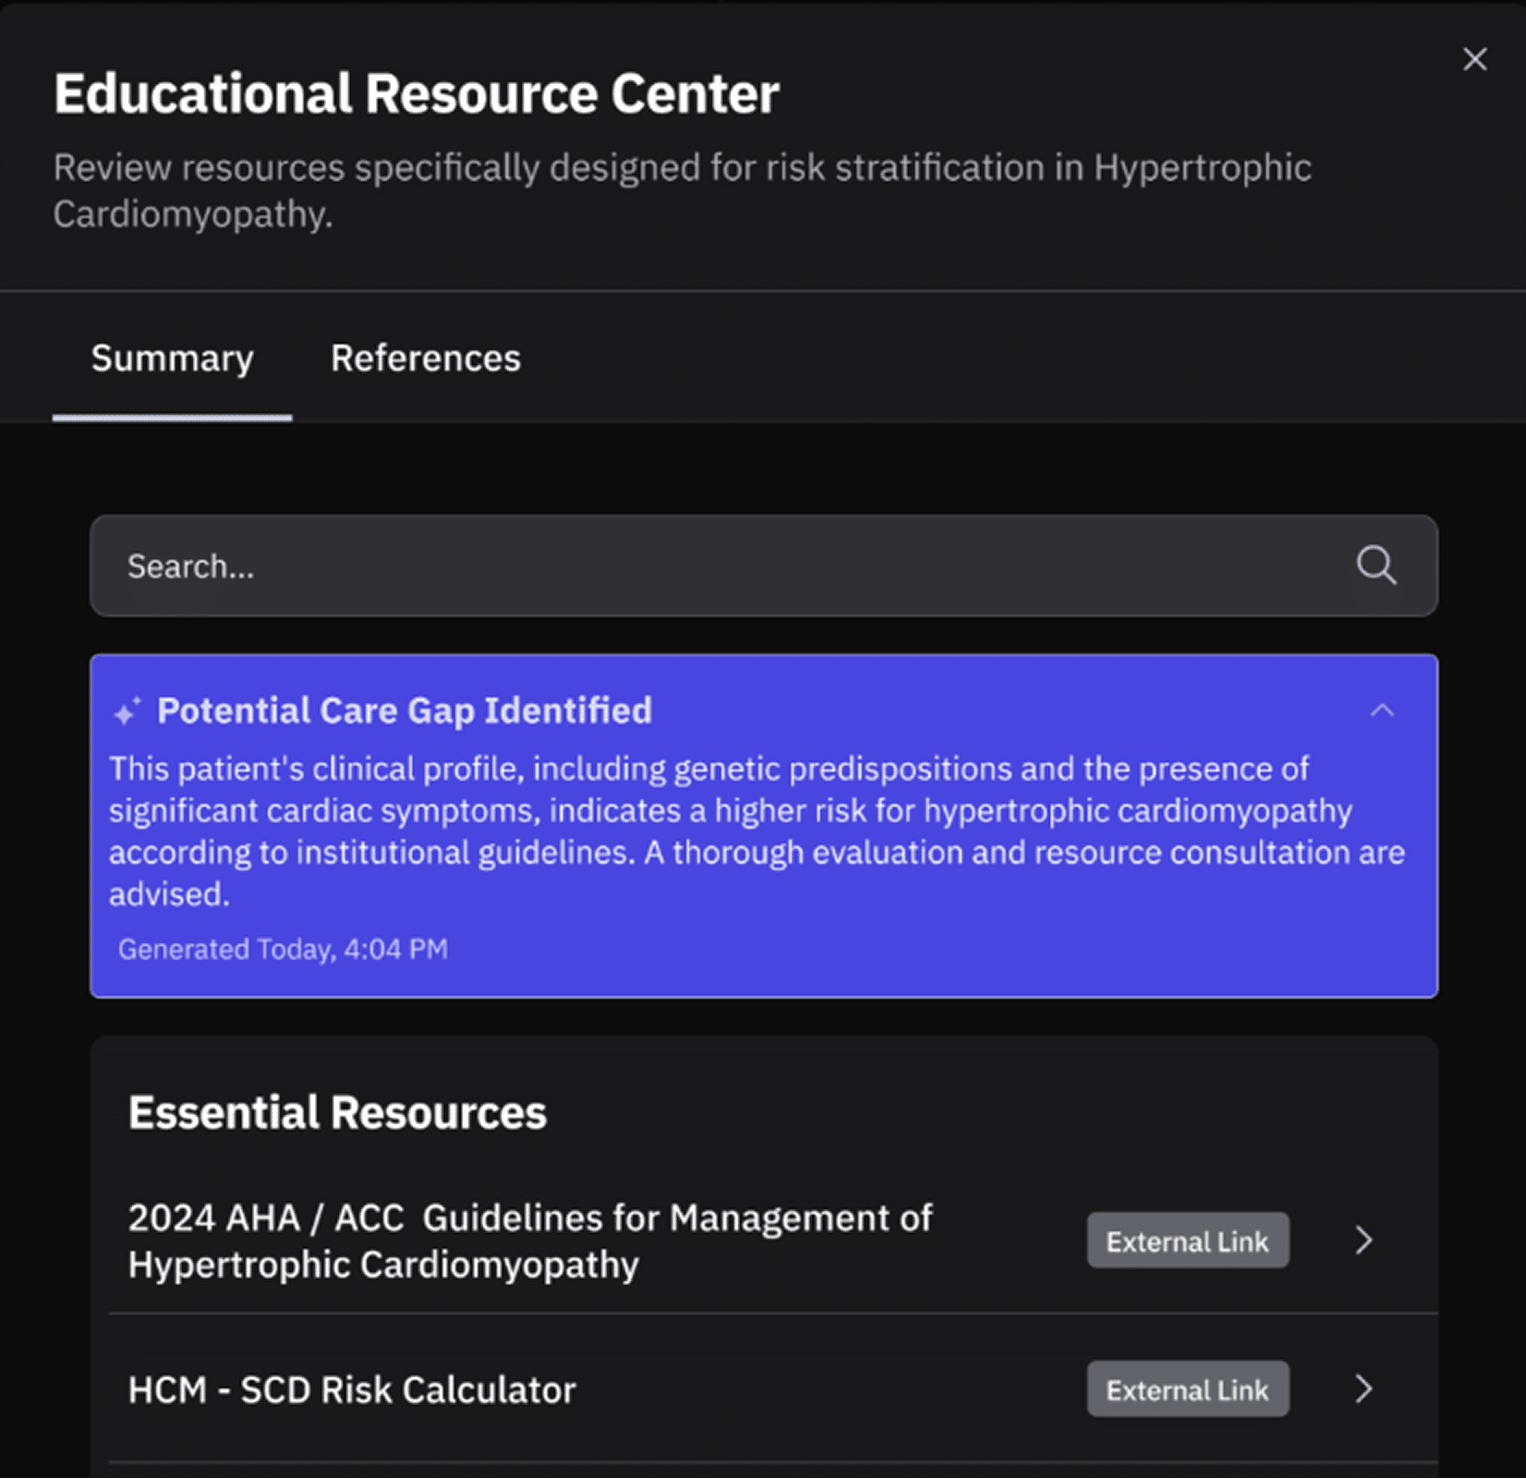1526x1479 pixels.
Task: Click the Essential Resources heading
Action: point(337,1112)
